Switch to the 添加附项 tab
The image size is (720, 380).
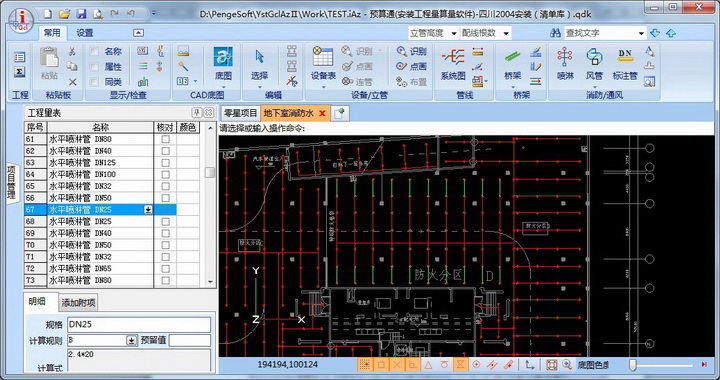(x=79, y=303)
